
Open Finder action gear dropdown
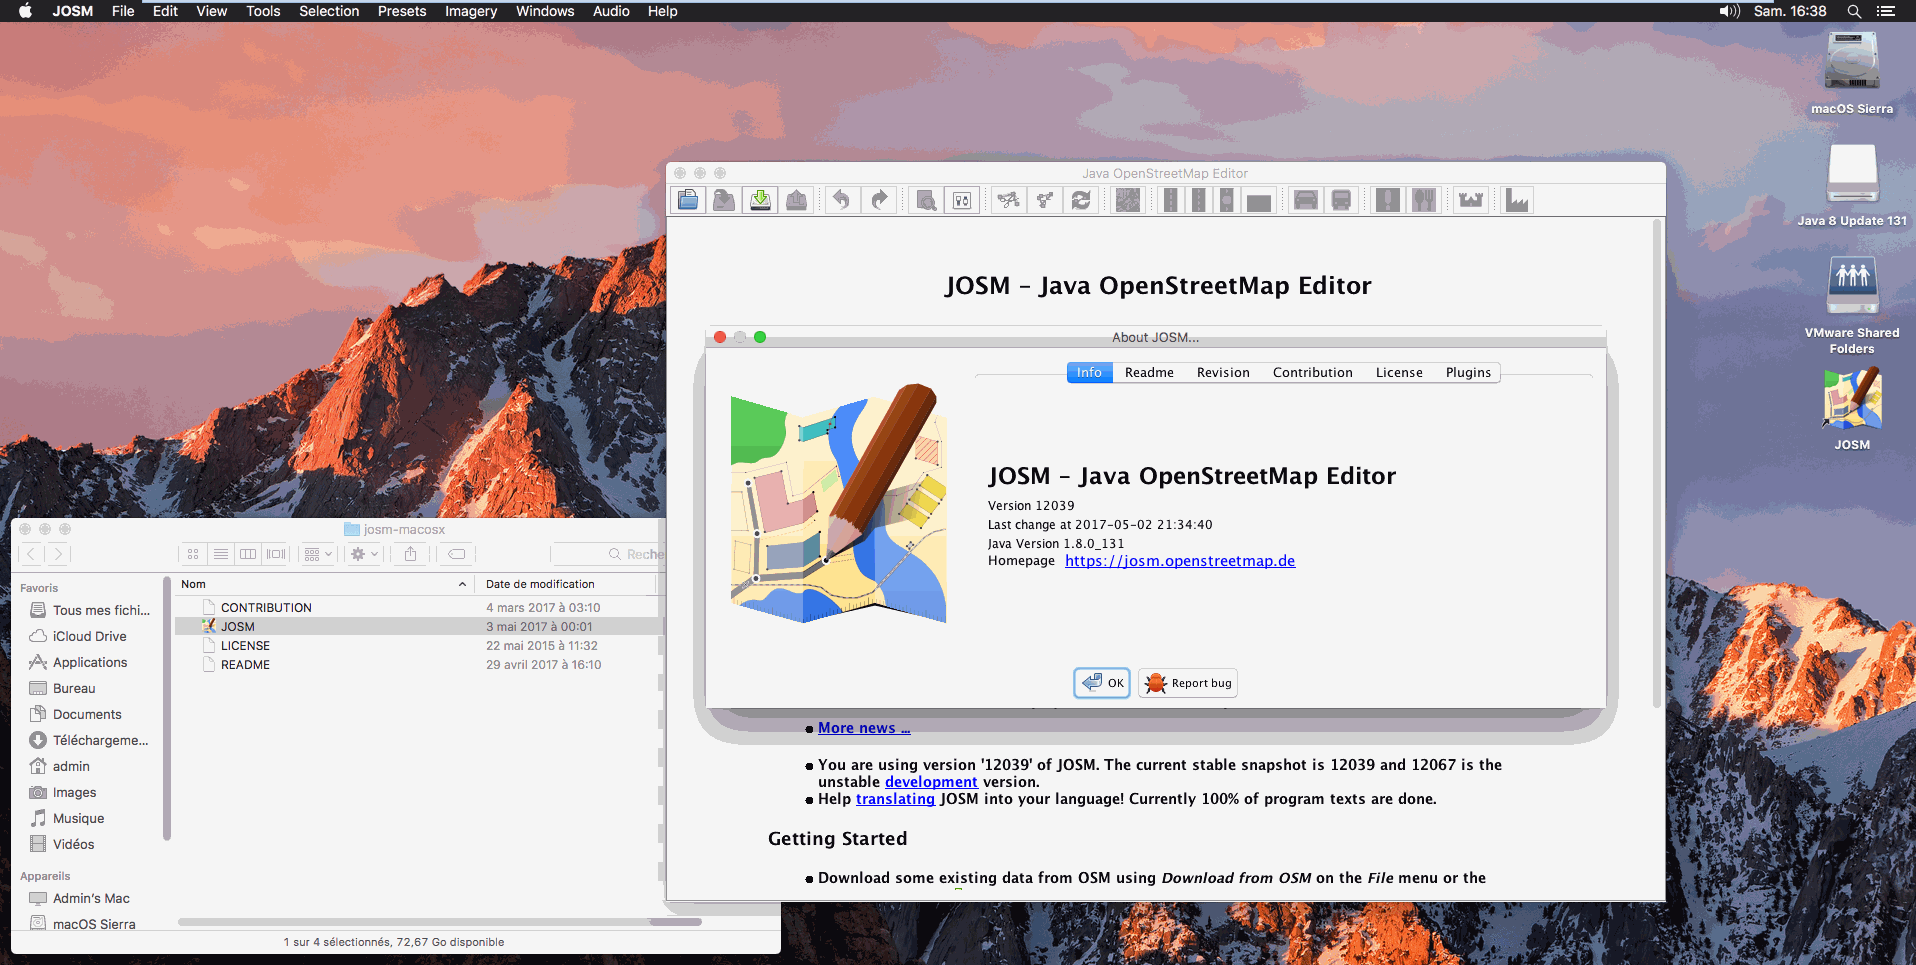coord(364,554)
